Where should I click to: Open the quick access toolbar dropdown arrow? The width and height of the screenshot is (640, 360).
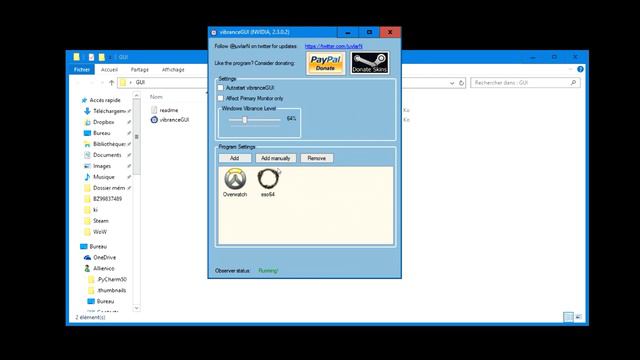point(110,57)
